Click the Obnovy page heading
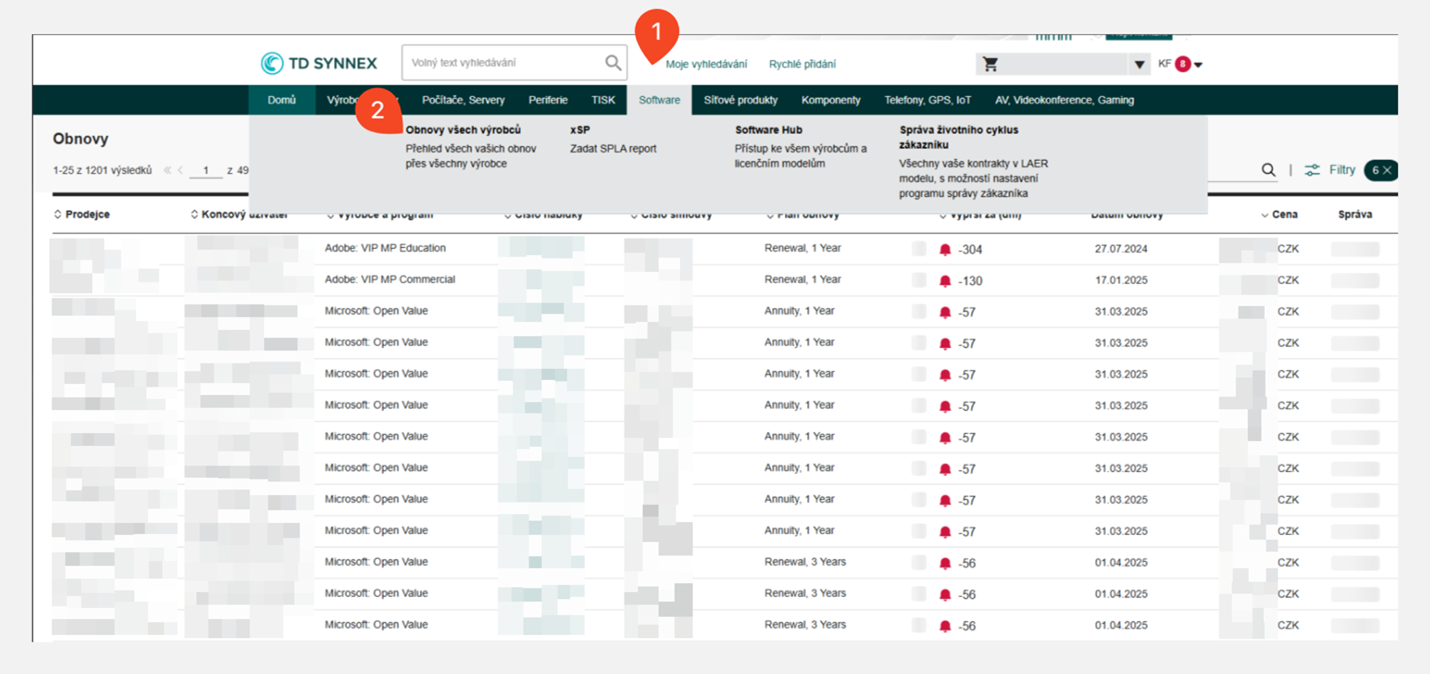 (81, 139)
